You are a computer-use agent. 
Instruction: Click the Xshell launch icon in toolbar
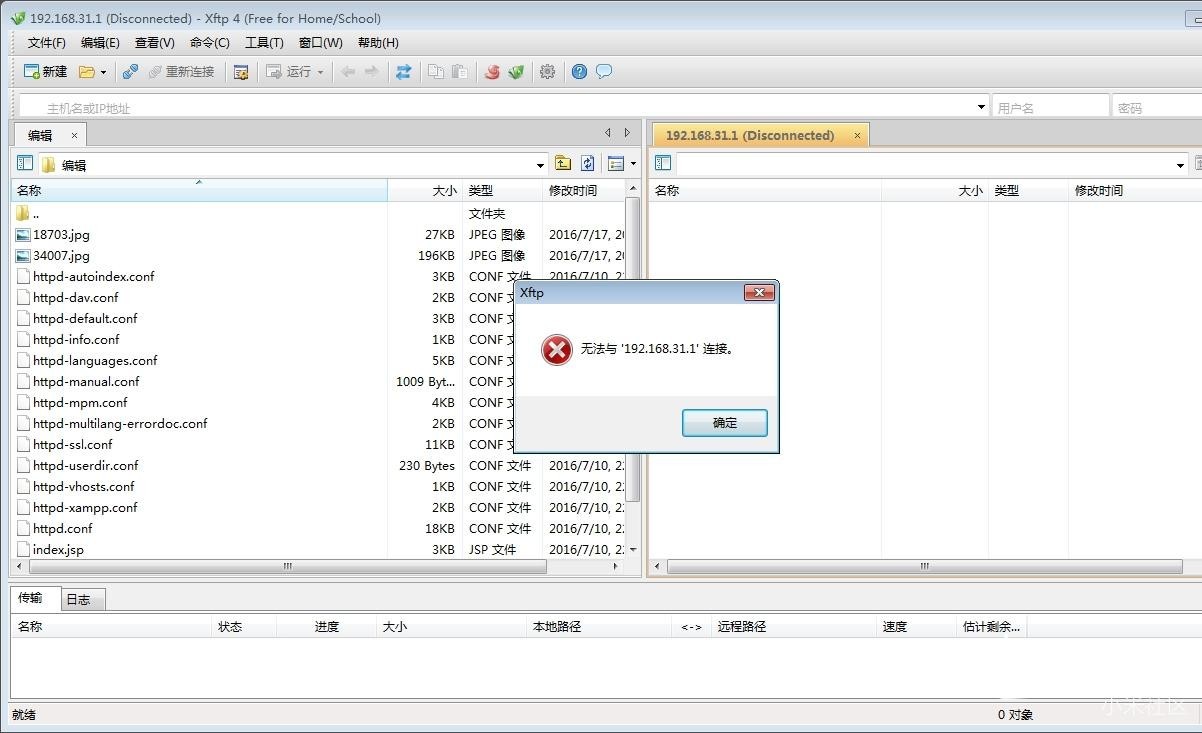click(491, 71)
